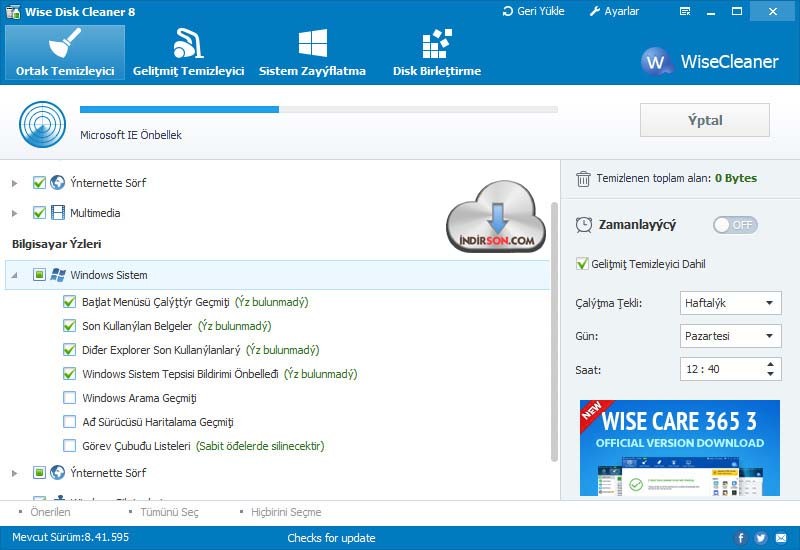The image size is (800, 550).
Task: Uncheck the first Ýnternette Sörf checkbox
Action: (x=39, y=183)
